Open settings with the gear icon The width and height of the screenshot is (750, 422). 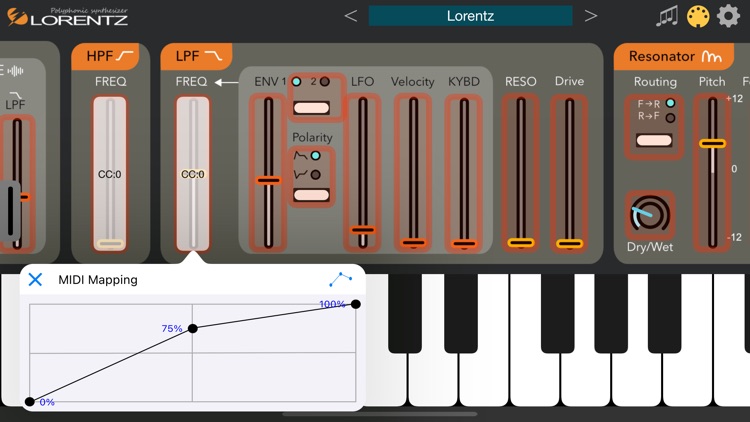[728, 16]
